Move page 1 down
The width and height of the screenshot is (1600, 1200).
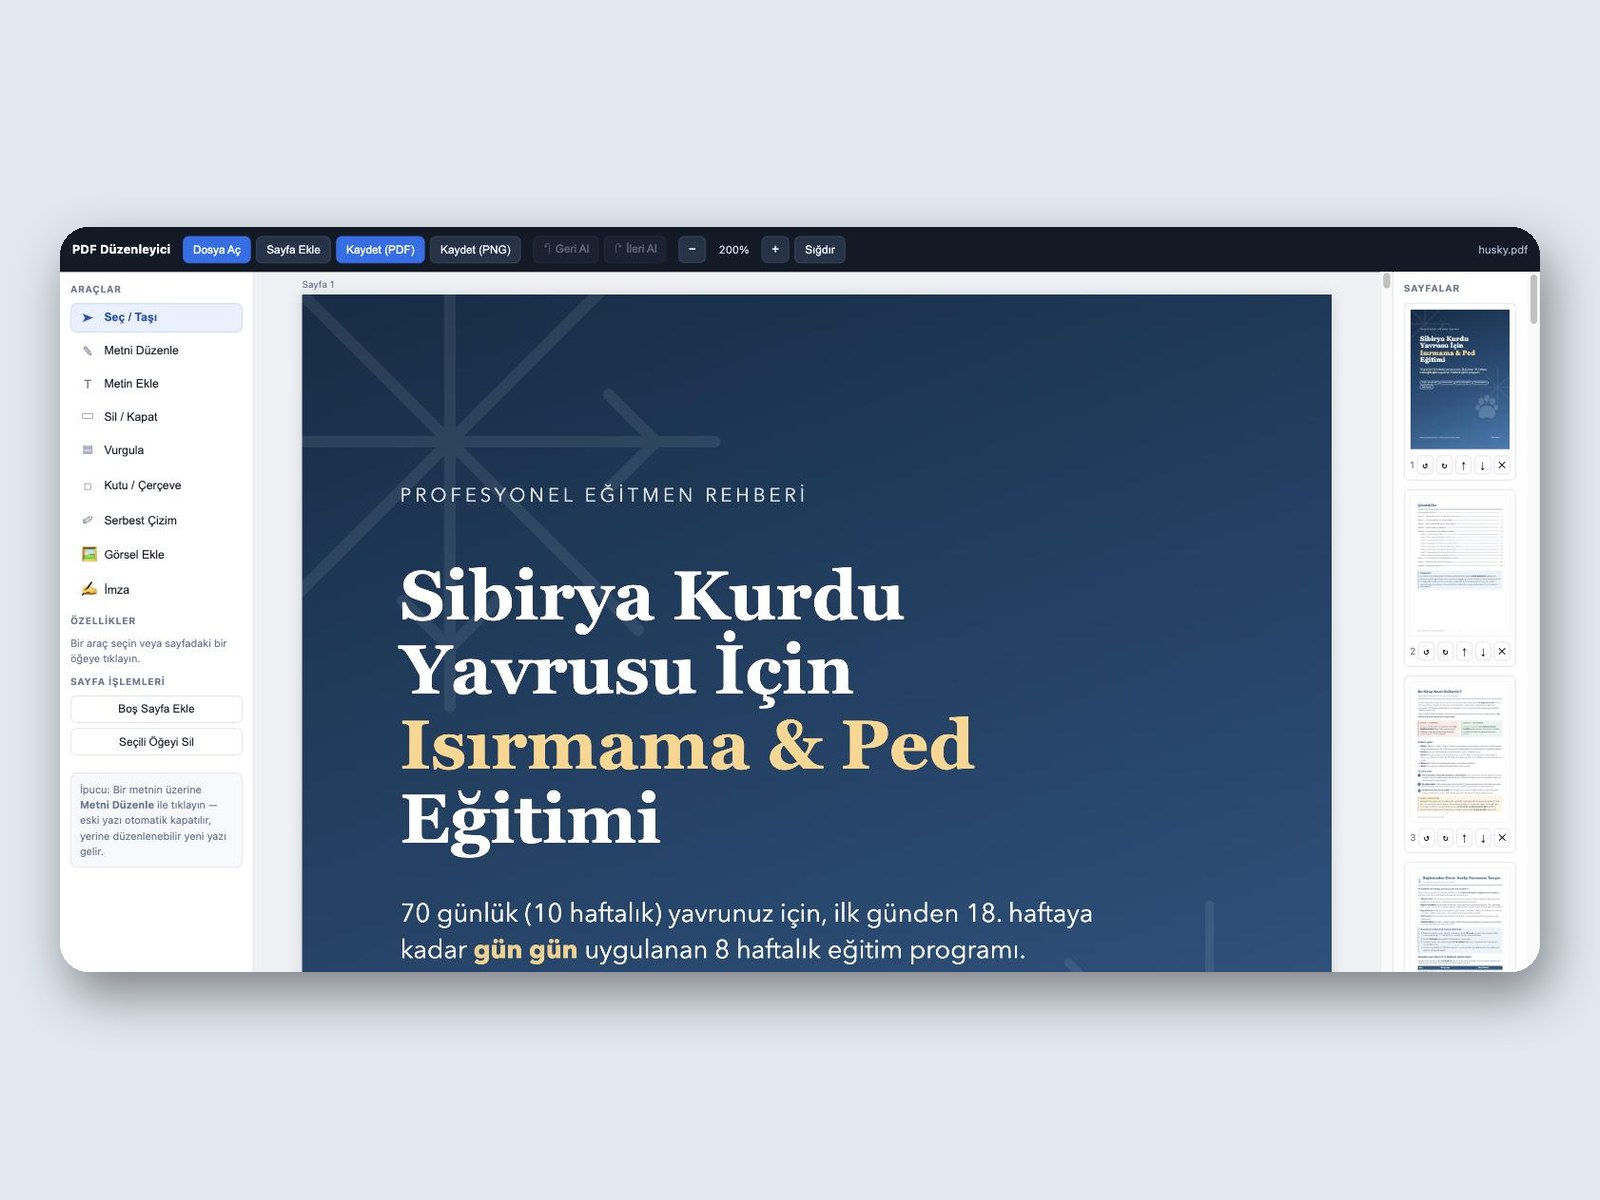click(1483, 465)
